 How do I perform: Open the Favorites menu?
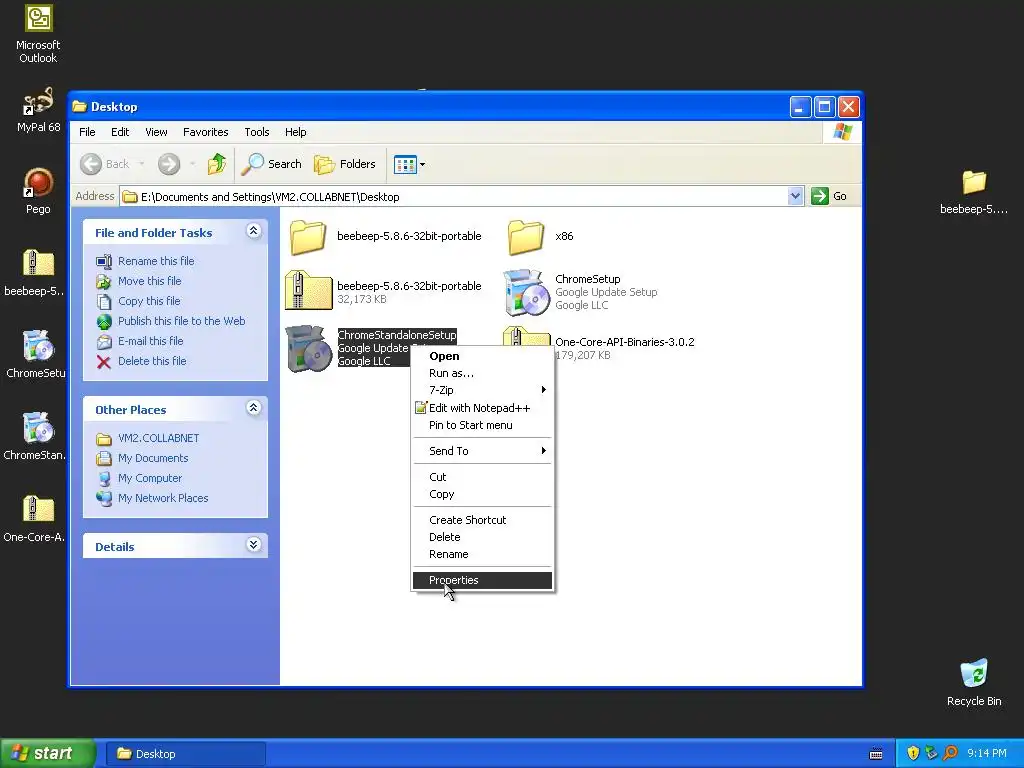206,132
